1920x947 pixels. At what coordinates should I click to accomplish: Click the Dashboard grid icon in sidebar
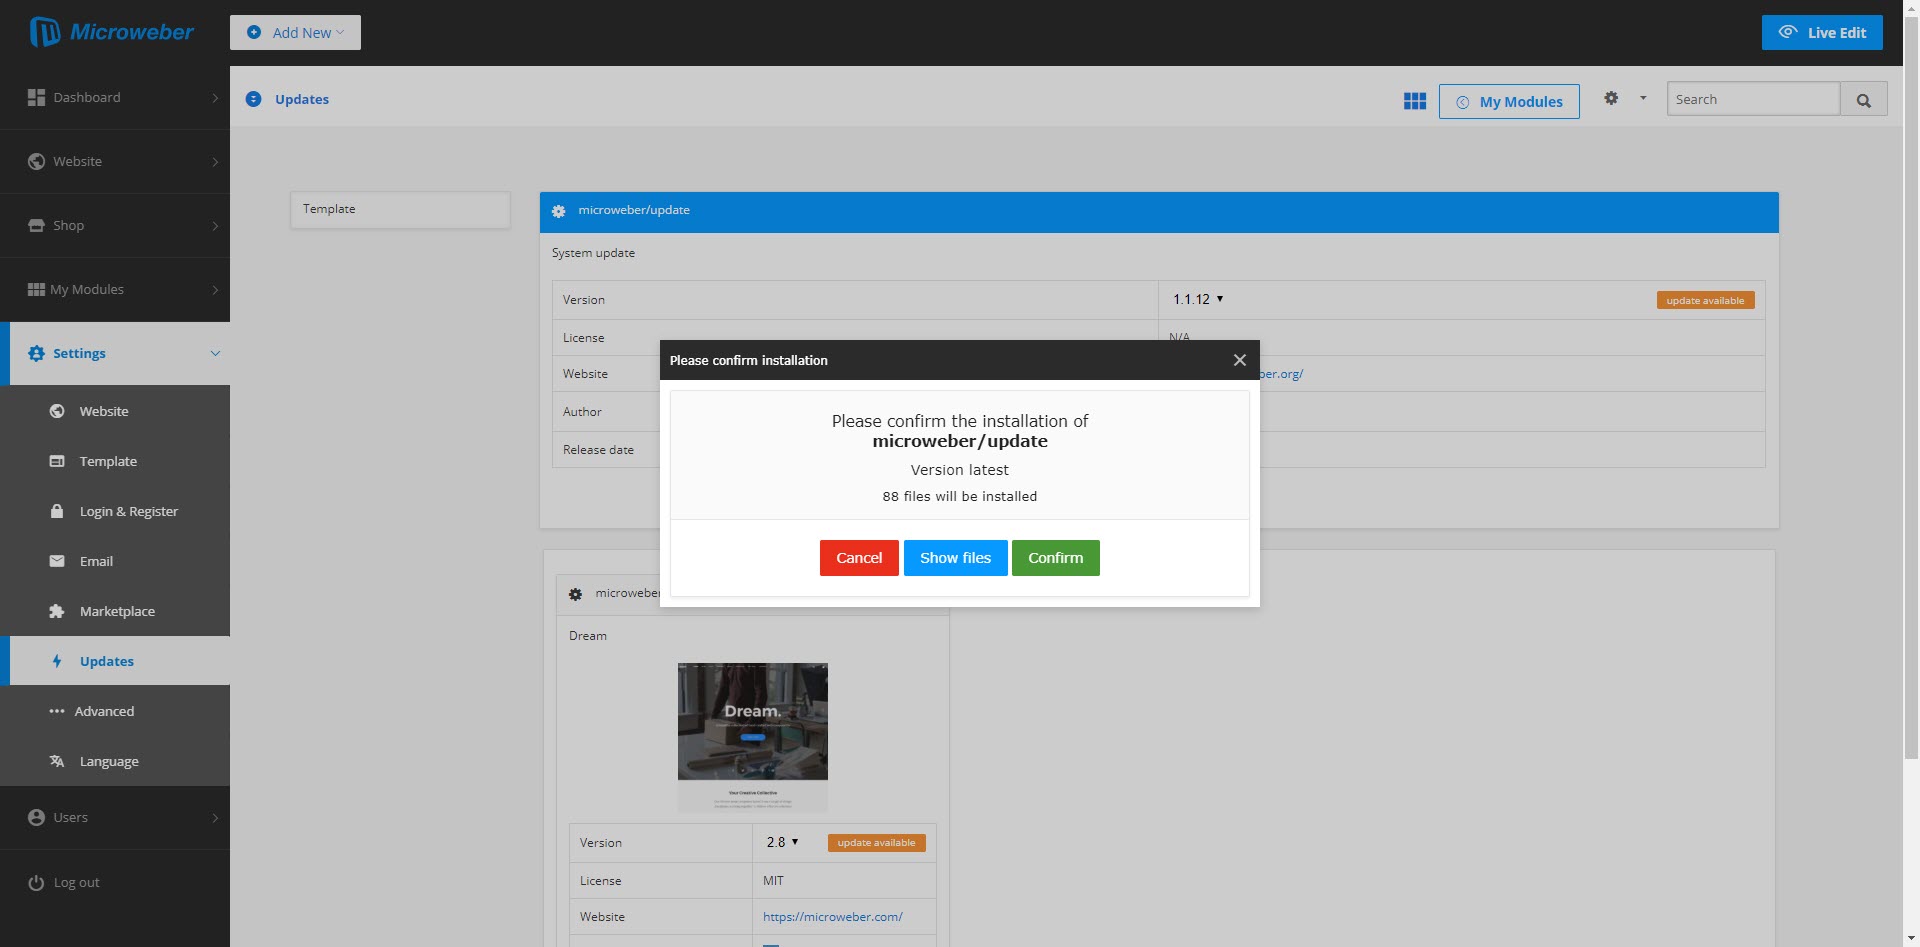[x=36, y=97]
